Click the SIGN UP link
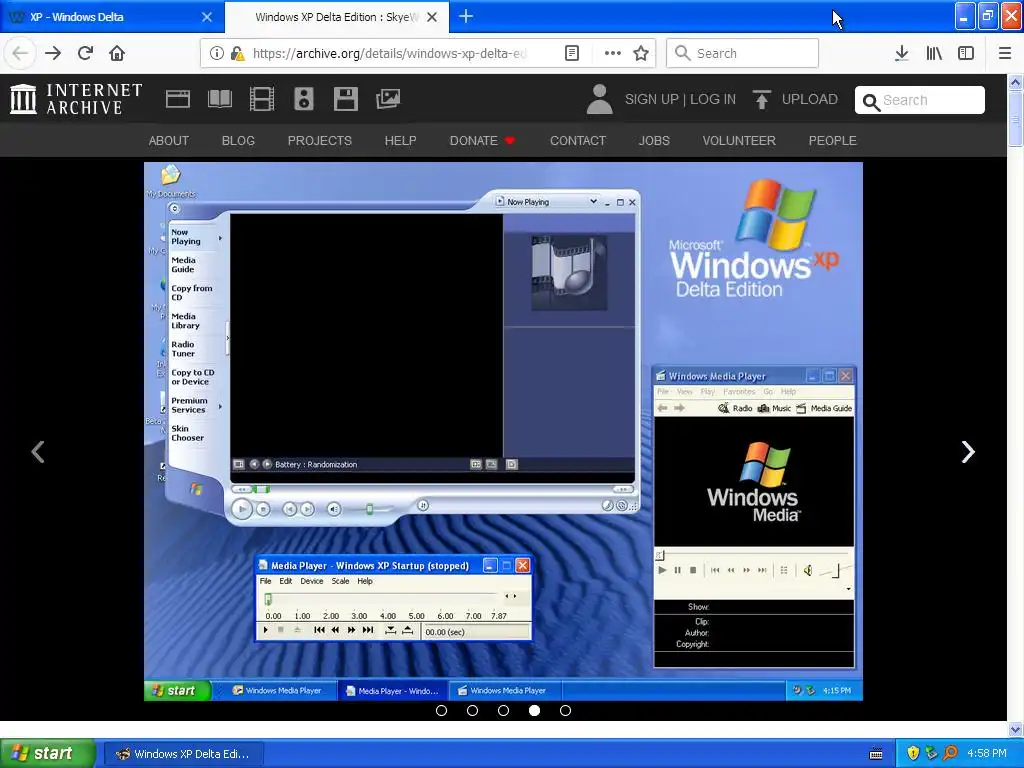The height and width of the screenshot is (768, 1024). coord(652,99)
